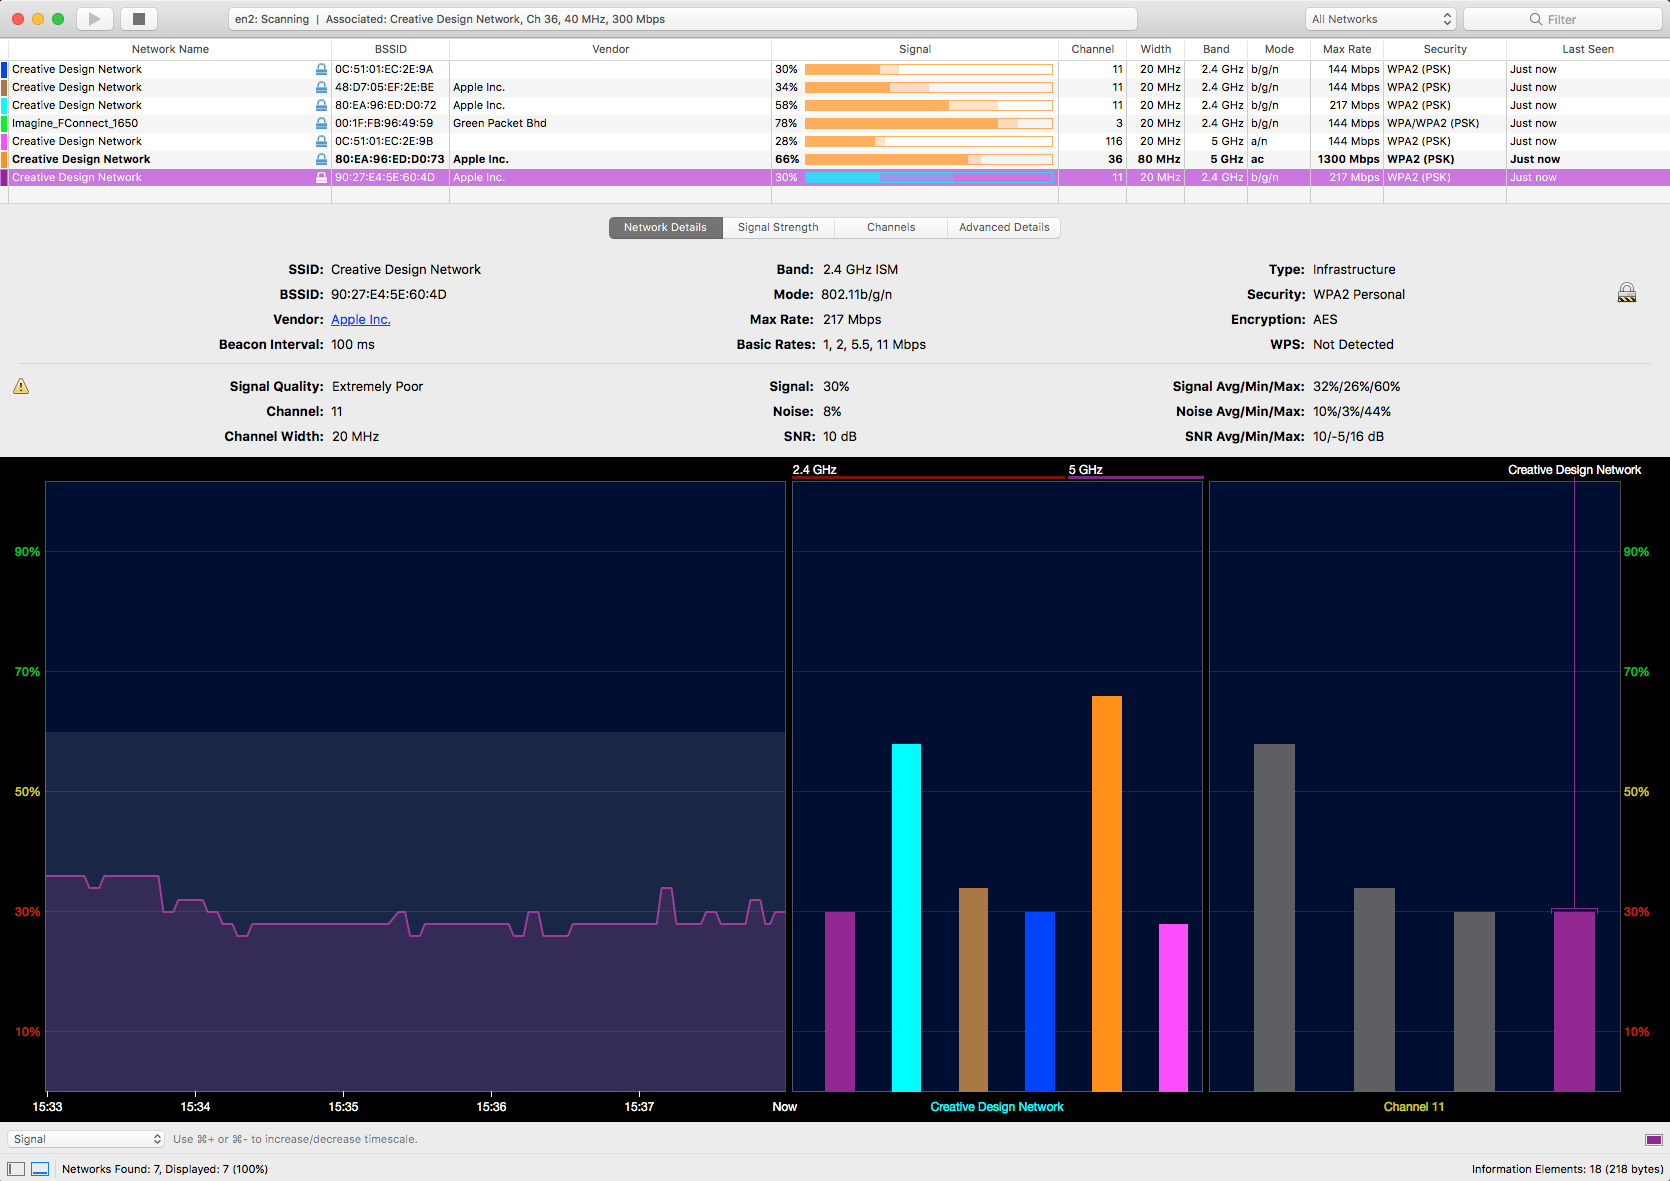The width and height of the screenshot is (1670, 1181).
Task: Click orange color marker of 80:EA:96:ED:D0:73 row
Action: [4, 160]
